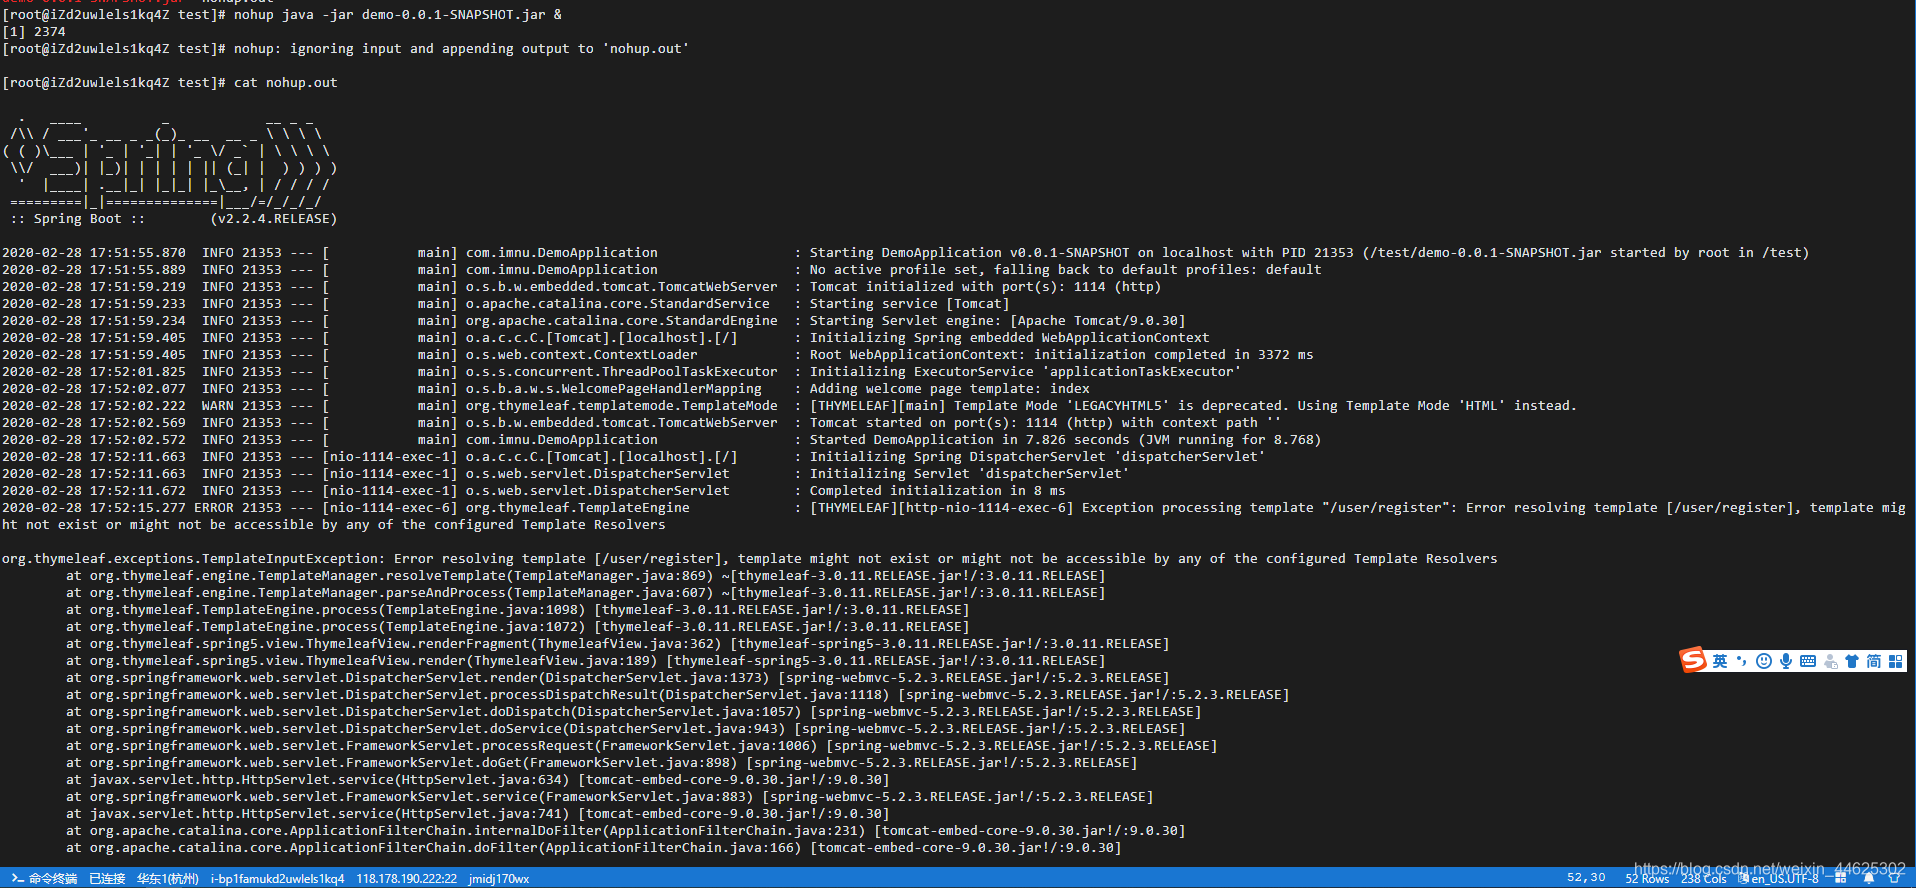
Task: Open notifications via bell icon in status bar
Action: pyautogui.click(x=1868, y=879)
